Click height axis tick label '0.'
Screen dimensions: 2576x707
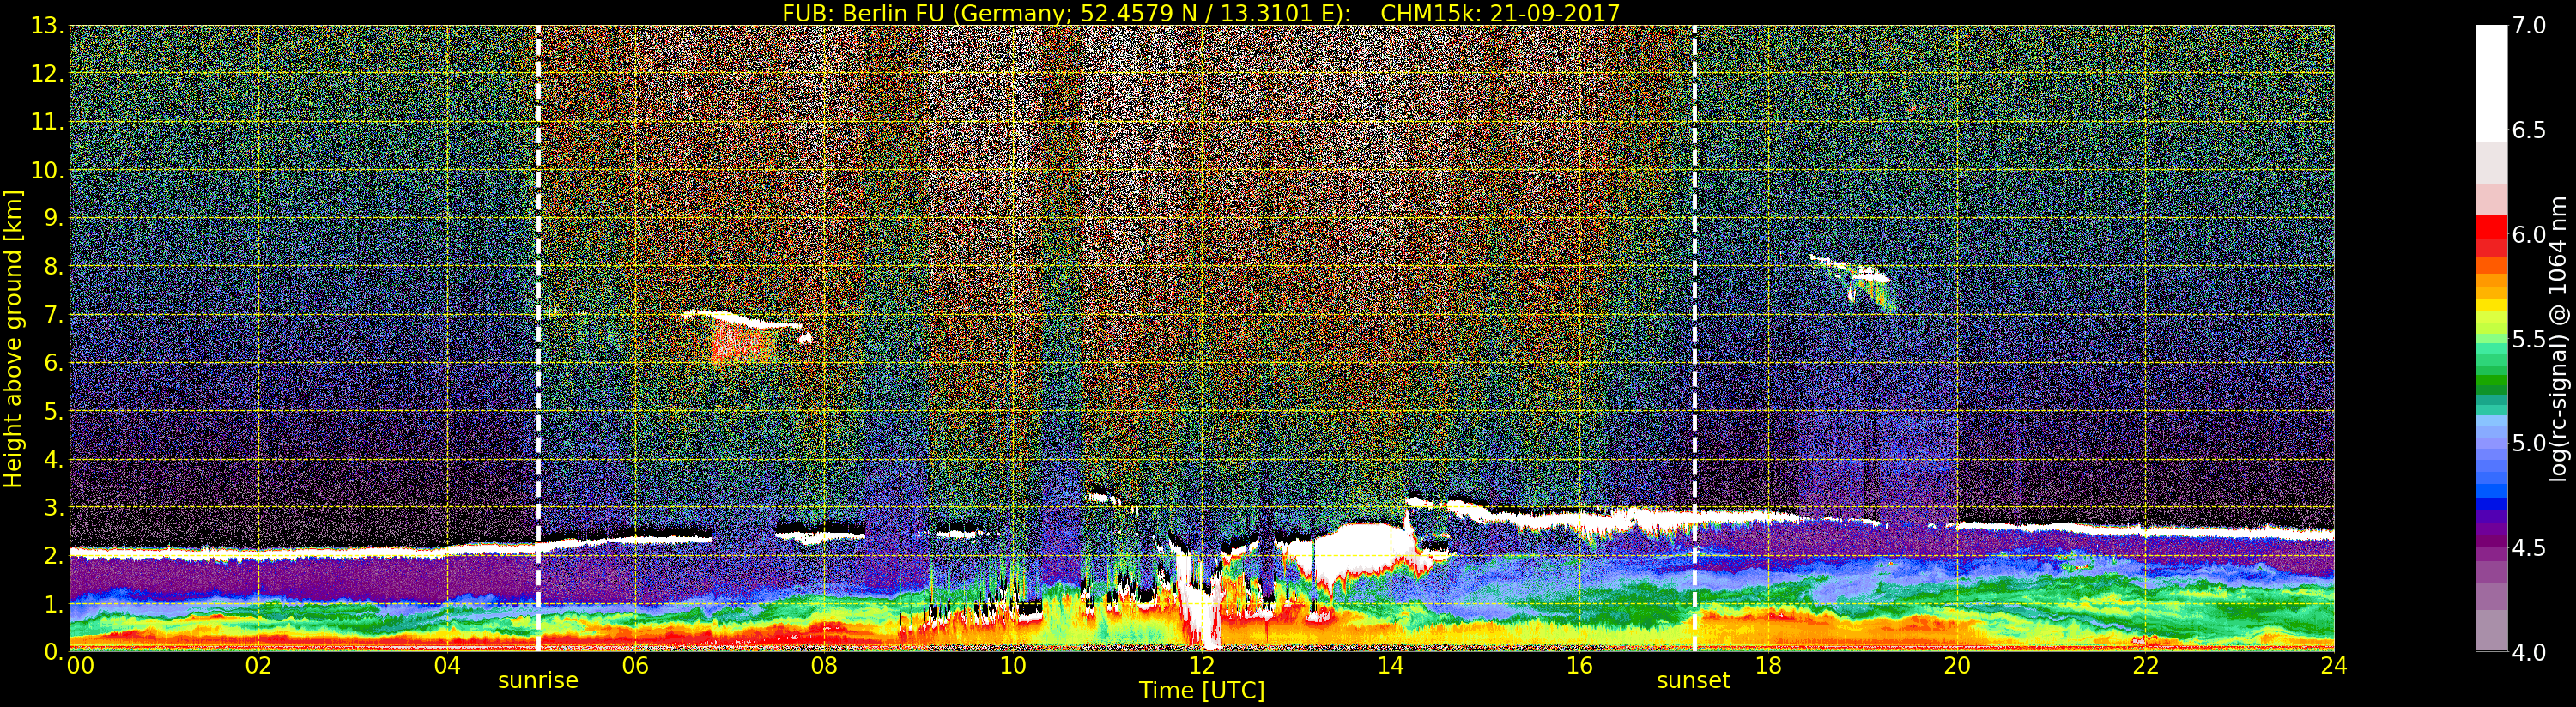(x=52, y=651)
